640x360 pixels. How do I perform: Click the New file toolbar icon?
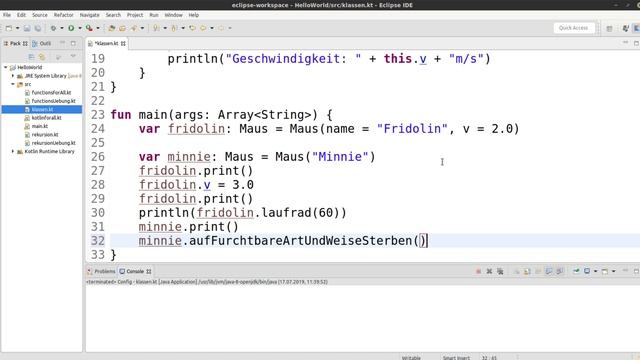coord(9,28)
